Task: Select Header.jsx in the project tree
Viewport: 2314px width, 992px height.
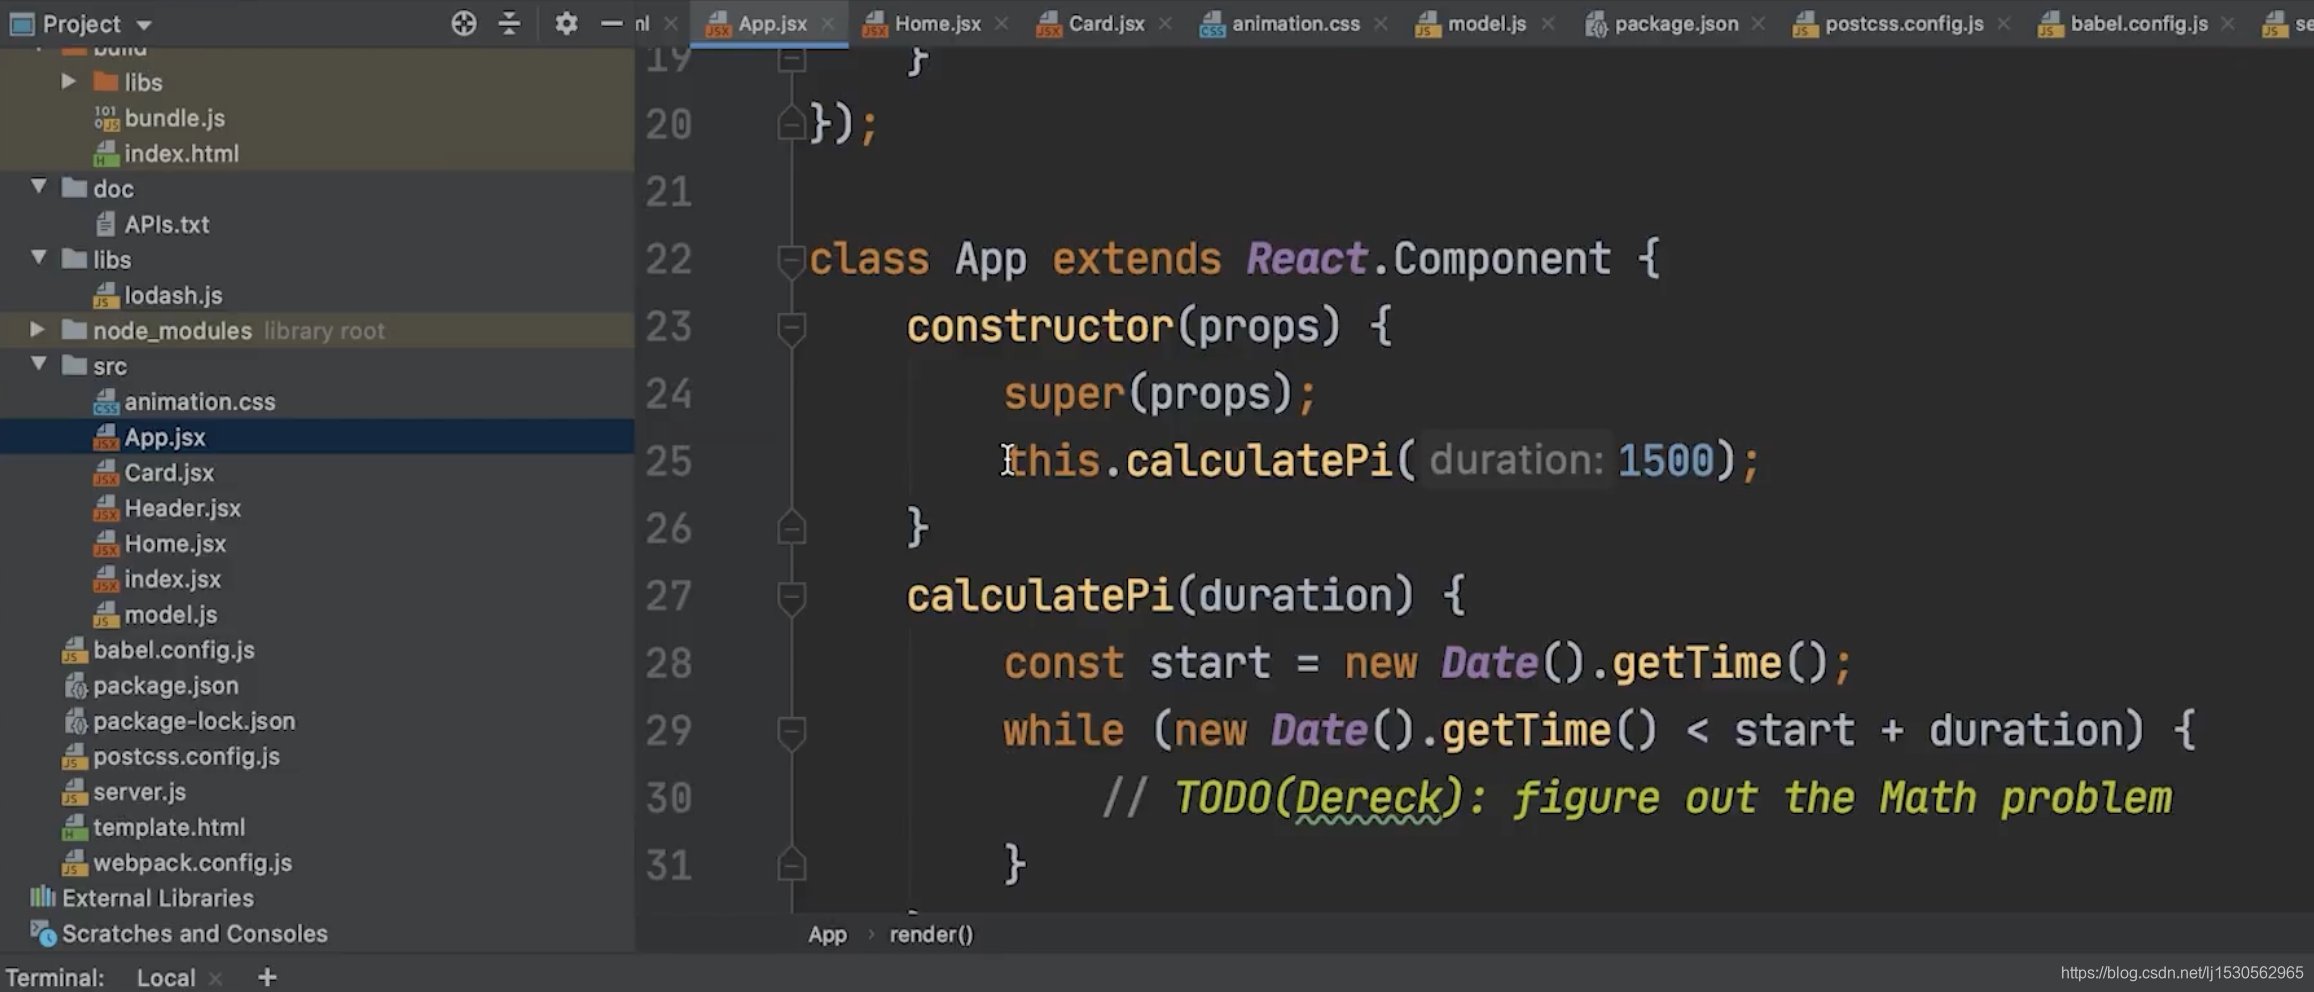Action: [x=182, y=508]
